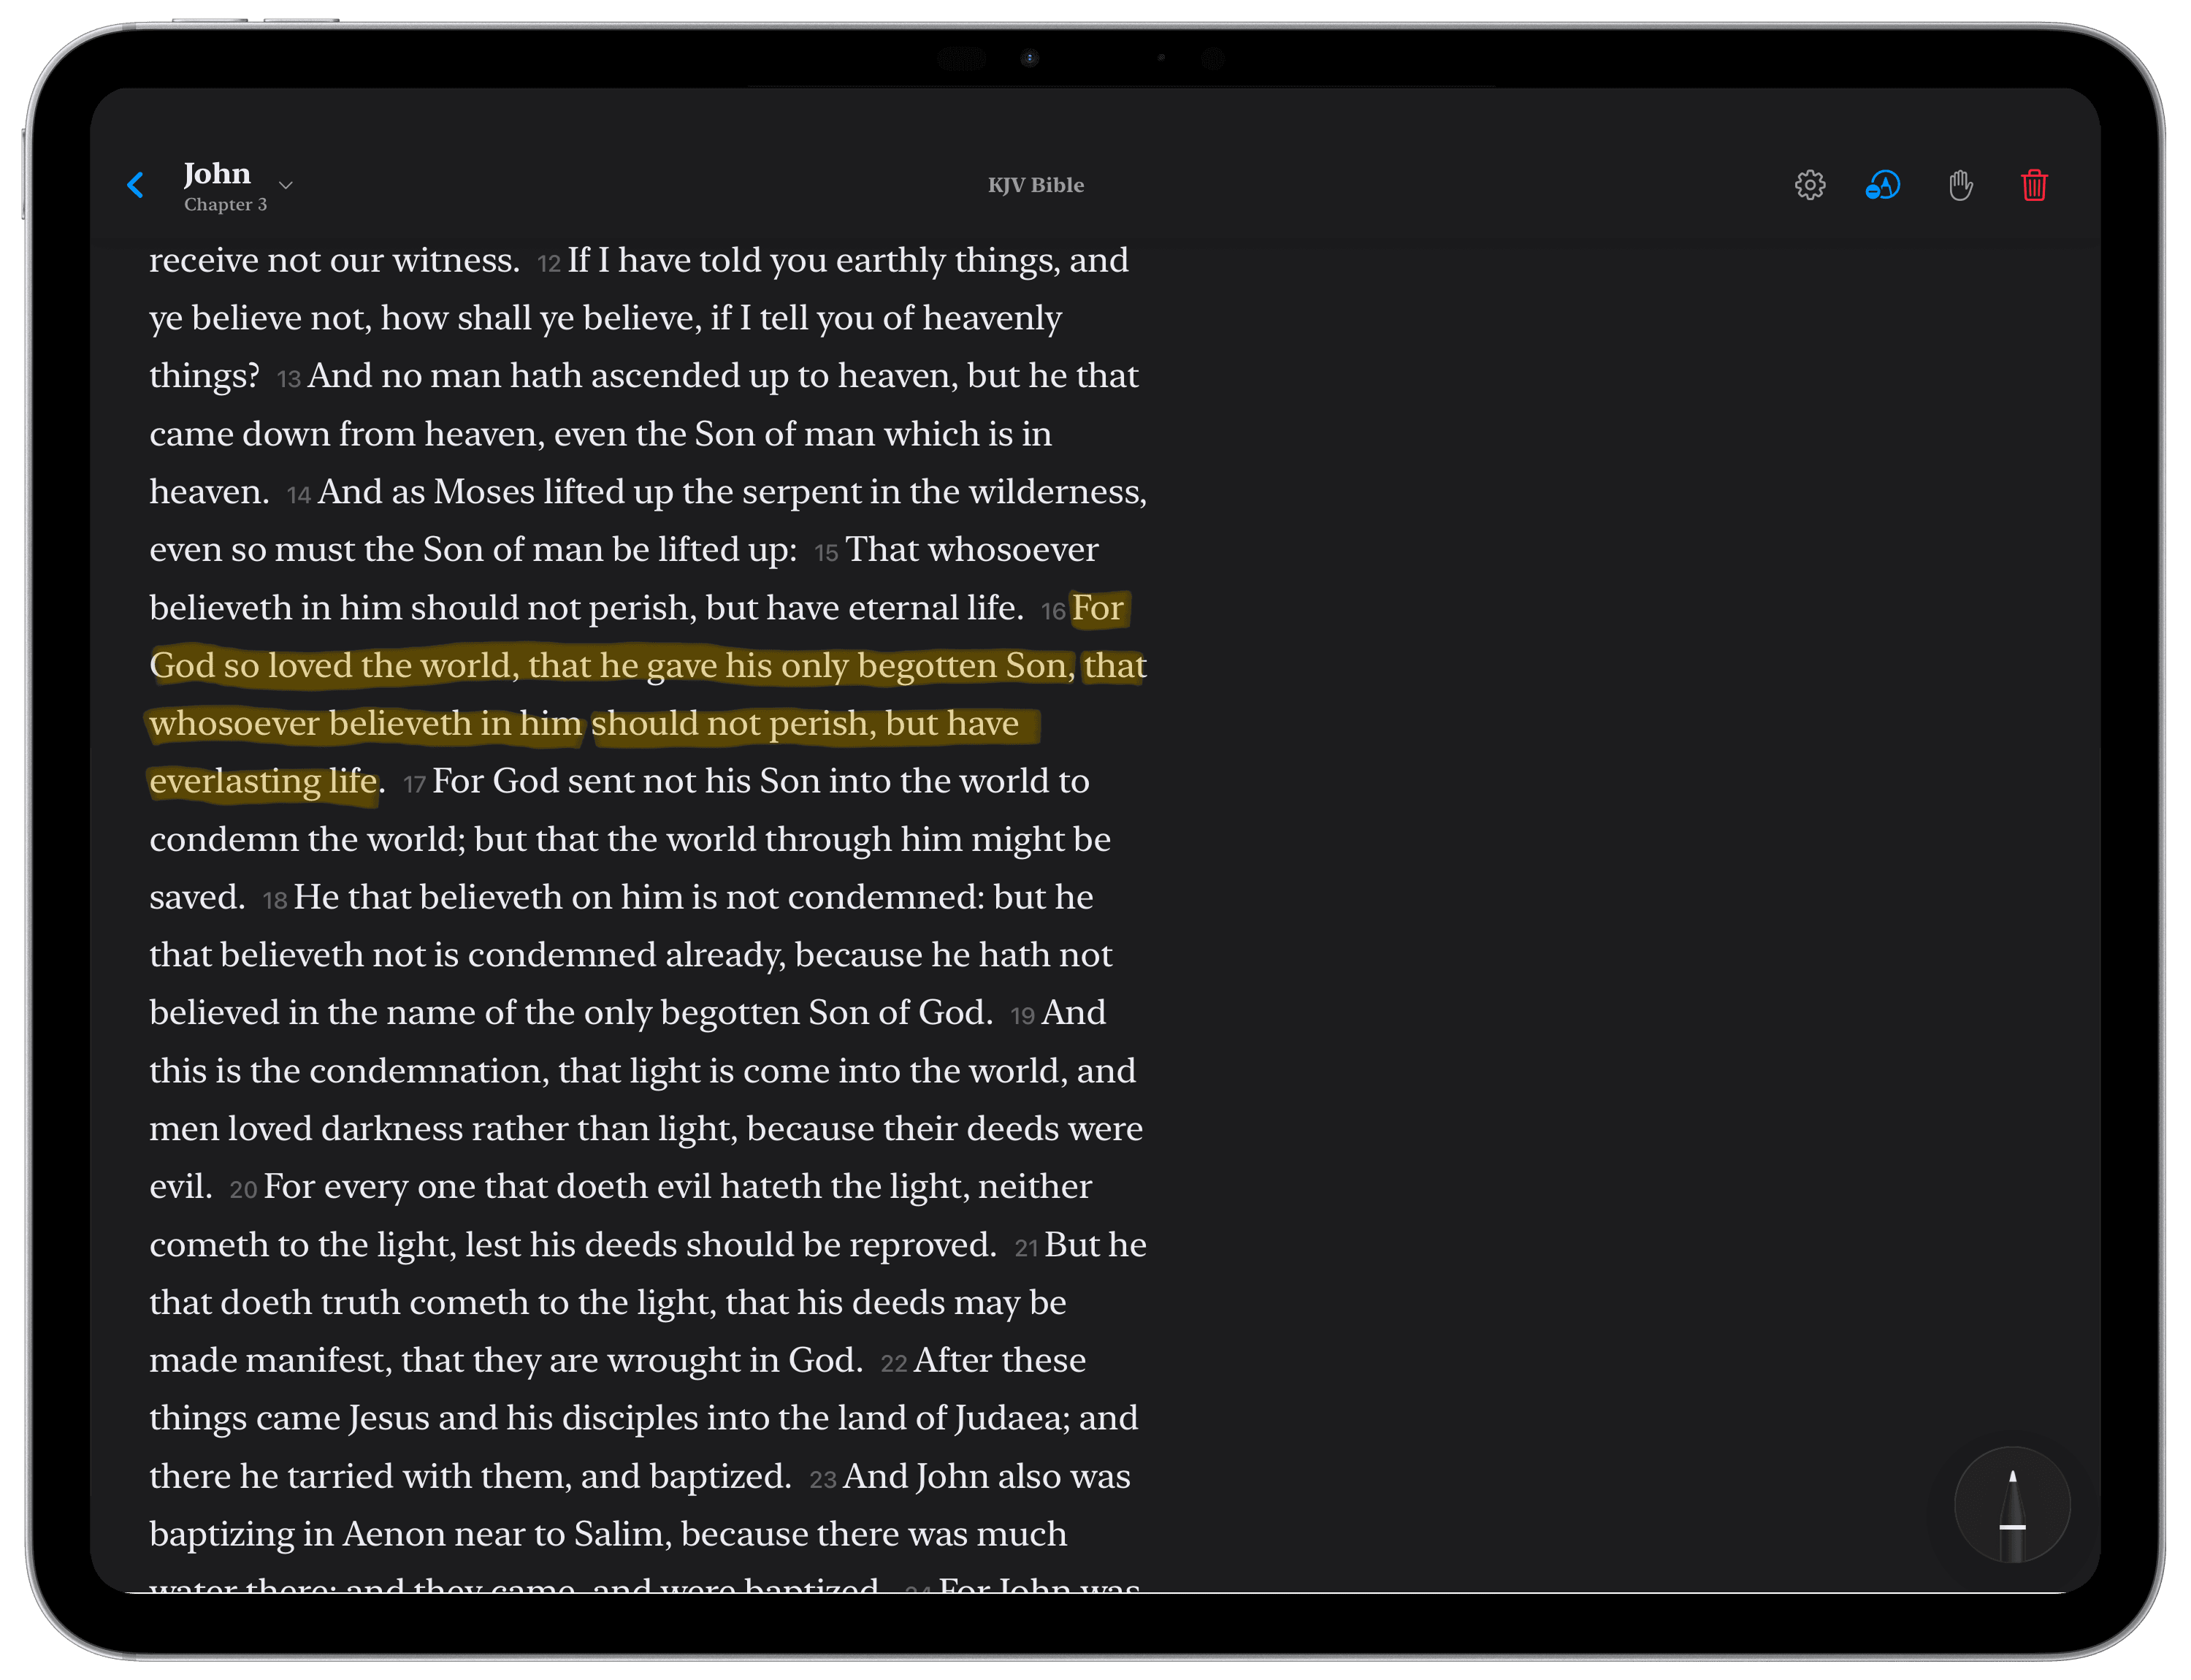
Task: Select verse number 23
Action: click(x=822, y=1480)
